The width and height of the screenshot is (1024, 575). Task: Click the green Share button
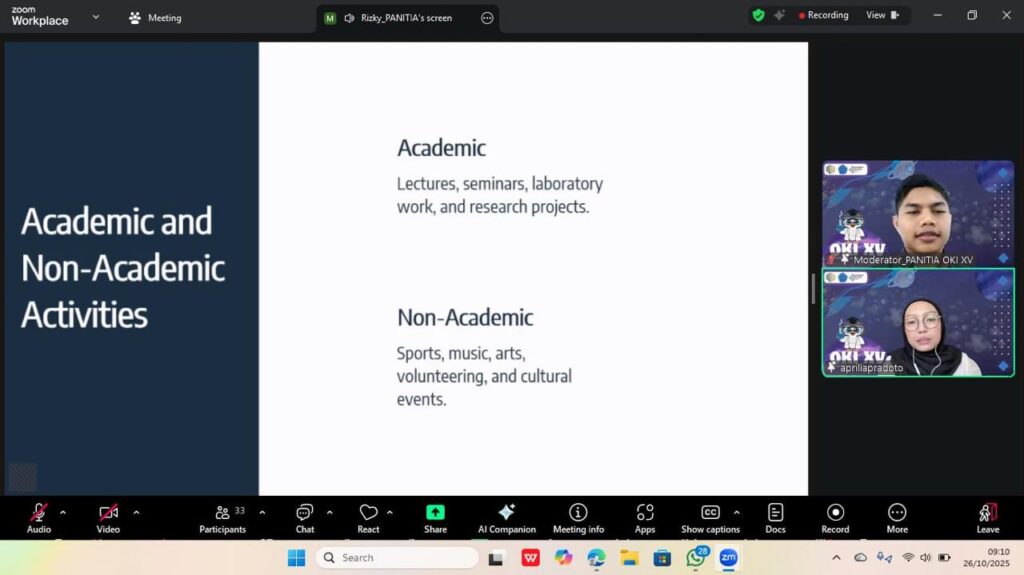pyautogui.click(x=435, y=517)
